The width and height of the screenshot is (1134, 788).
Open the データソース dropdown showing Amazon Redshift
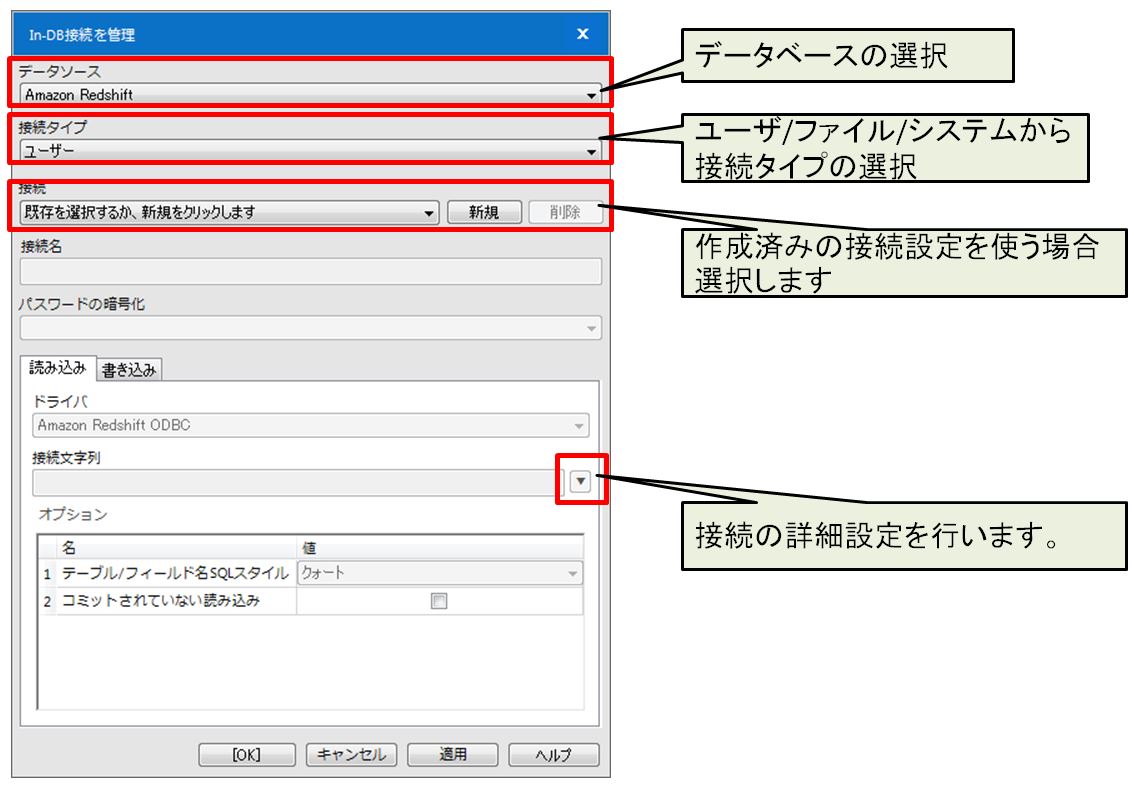[310, 95]
